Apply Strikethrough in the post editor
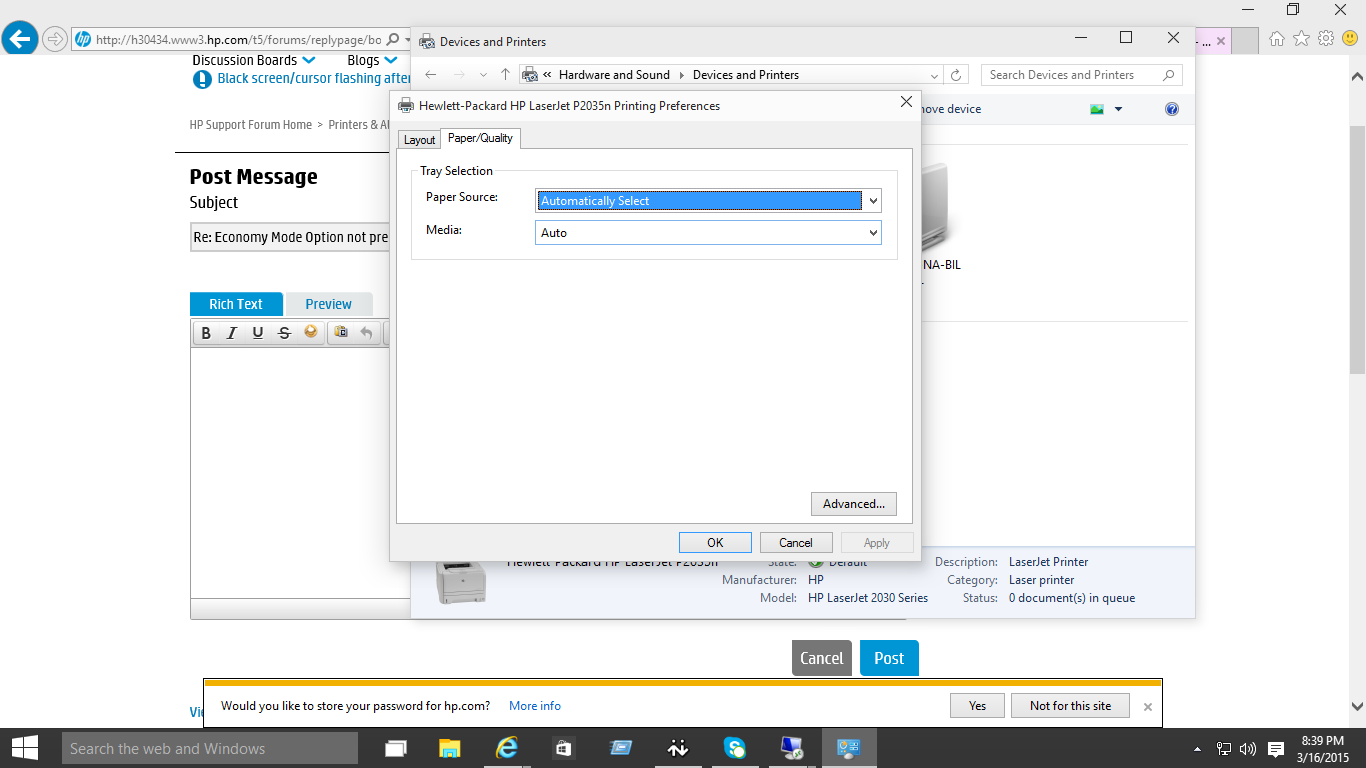The width and height of the screenshot is (1366, 768). [x=284, y=333]
